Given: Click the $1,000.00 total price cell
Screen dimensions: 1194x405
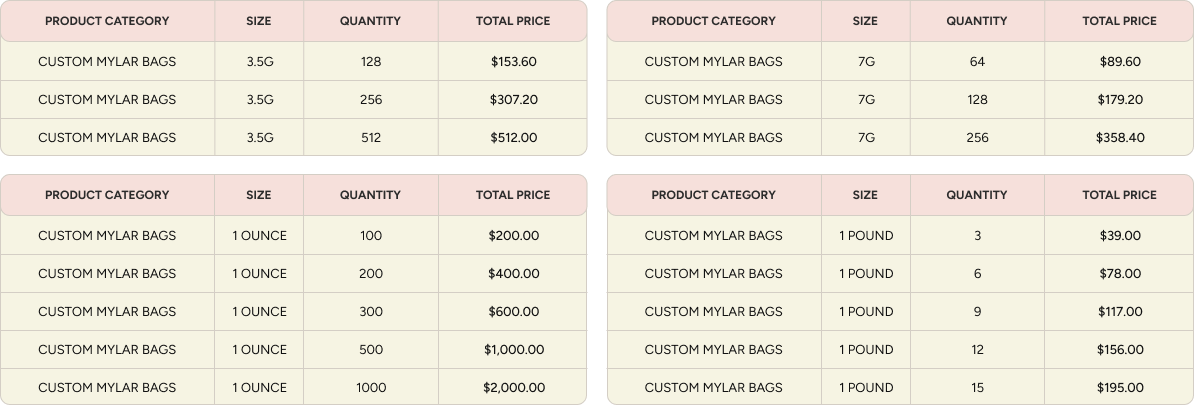Looking at the screenshot, I should point(513,350).
